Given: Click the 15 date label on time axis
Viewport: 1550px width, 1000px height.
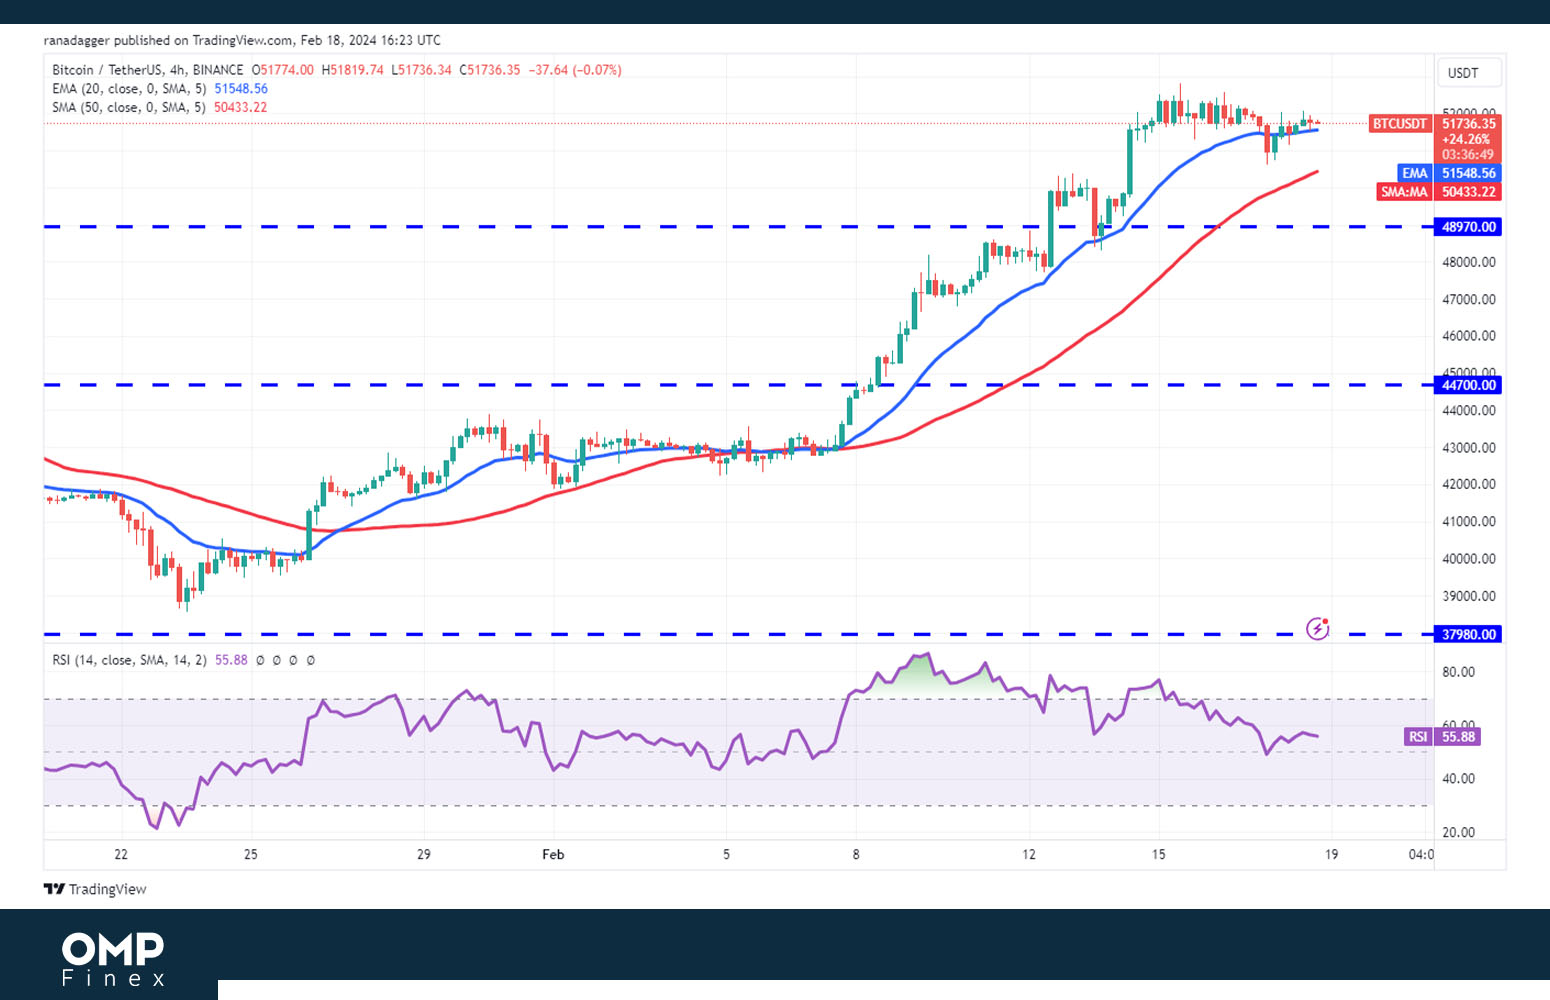Looking at the screenshot, I should 1158,854.
